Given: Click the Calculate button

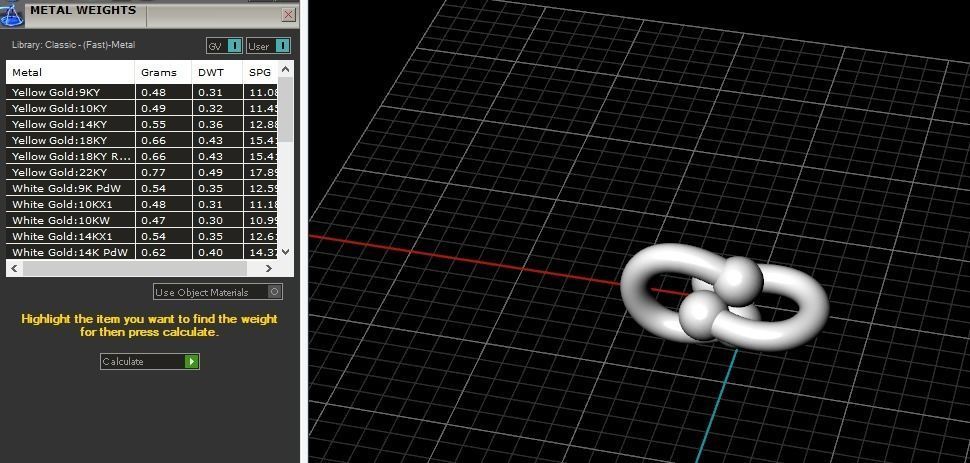Looking at the screenshot, I should pos(150,361).
